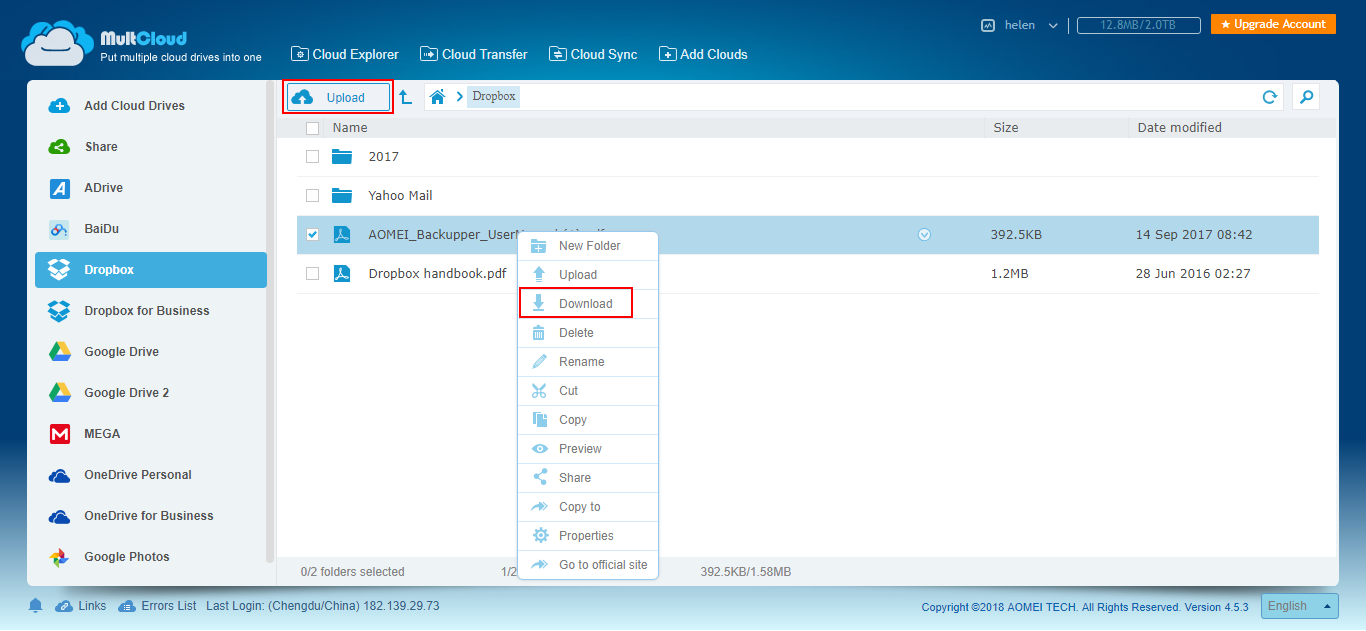
Task: Choose Preview from the context menu
Action: [588, 449]
